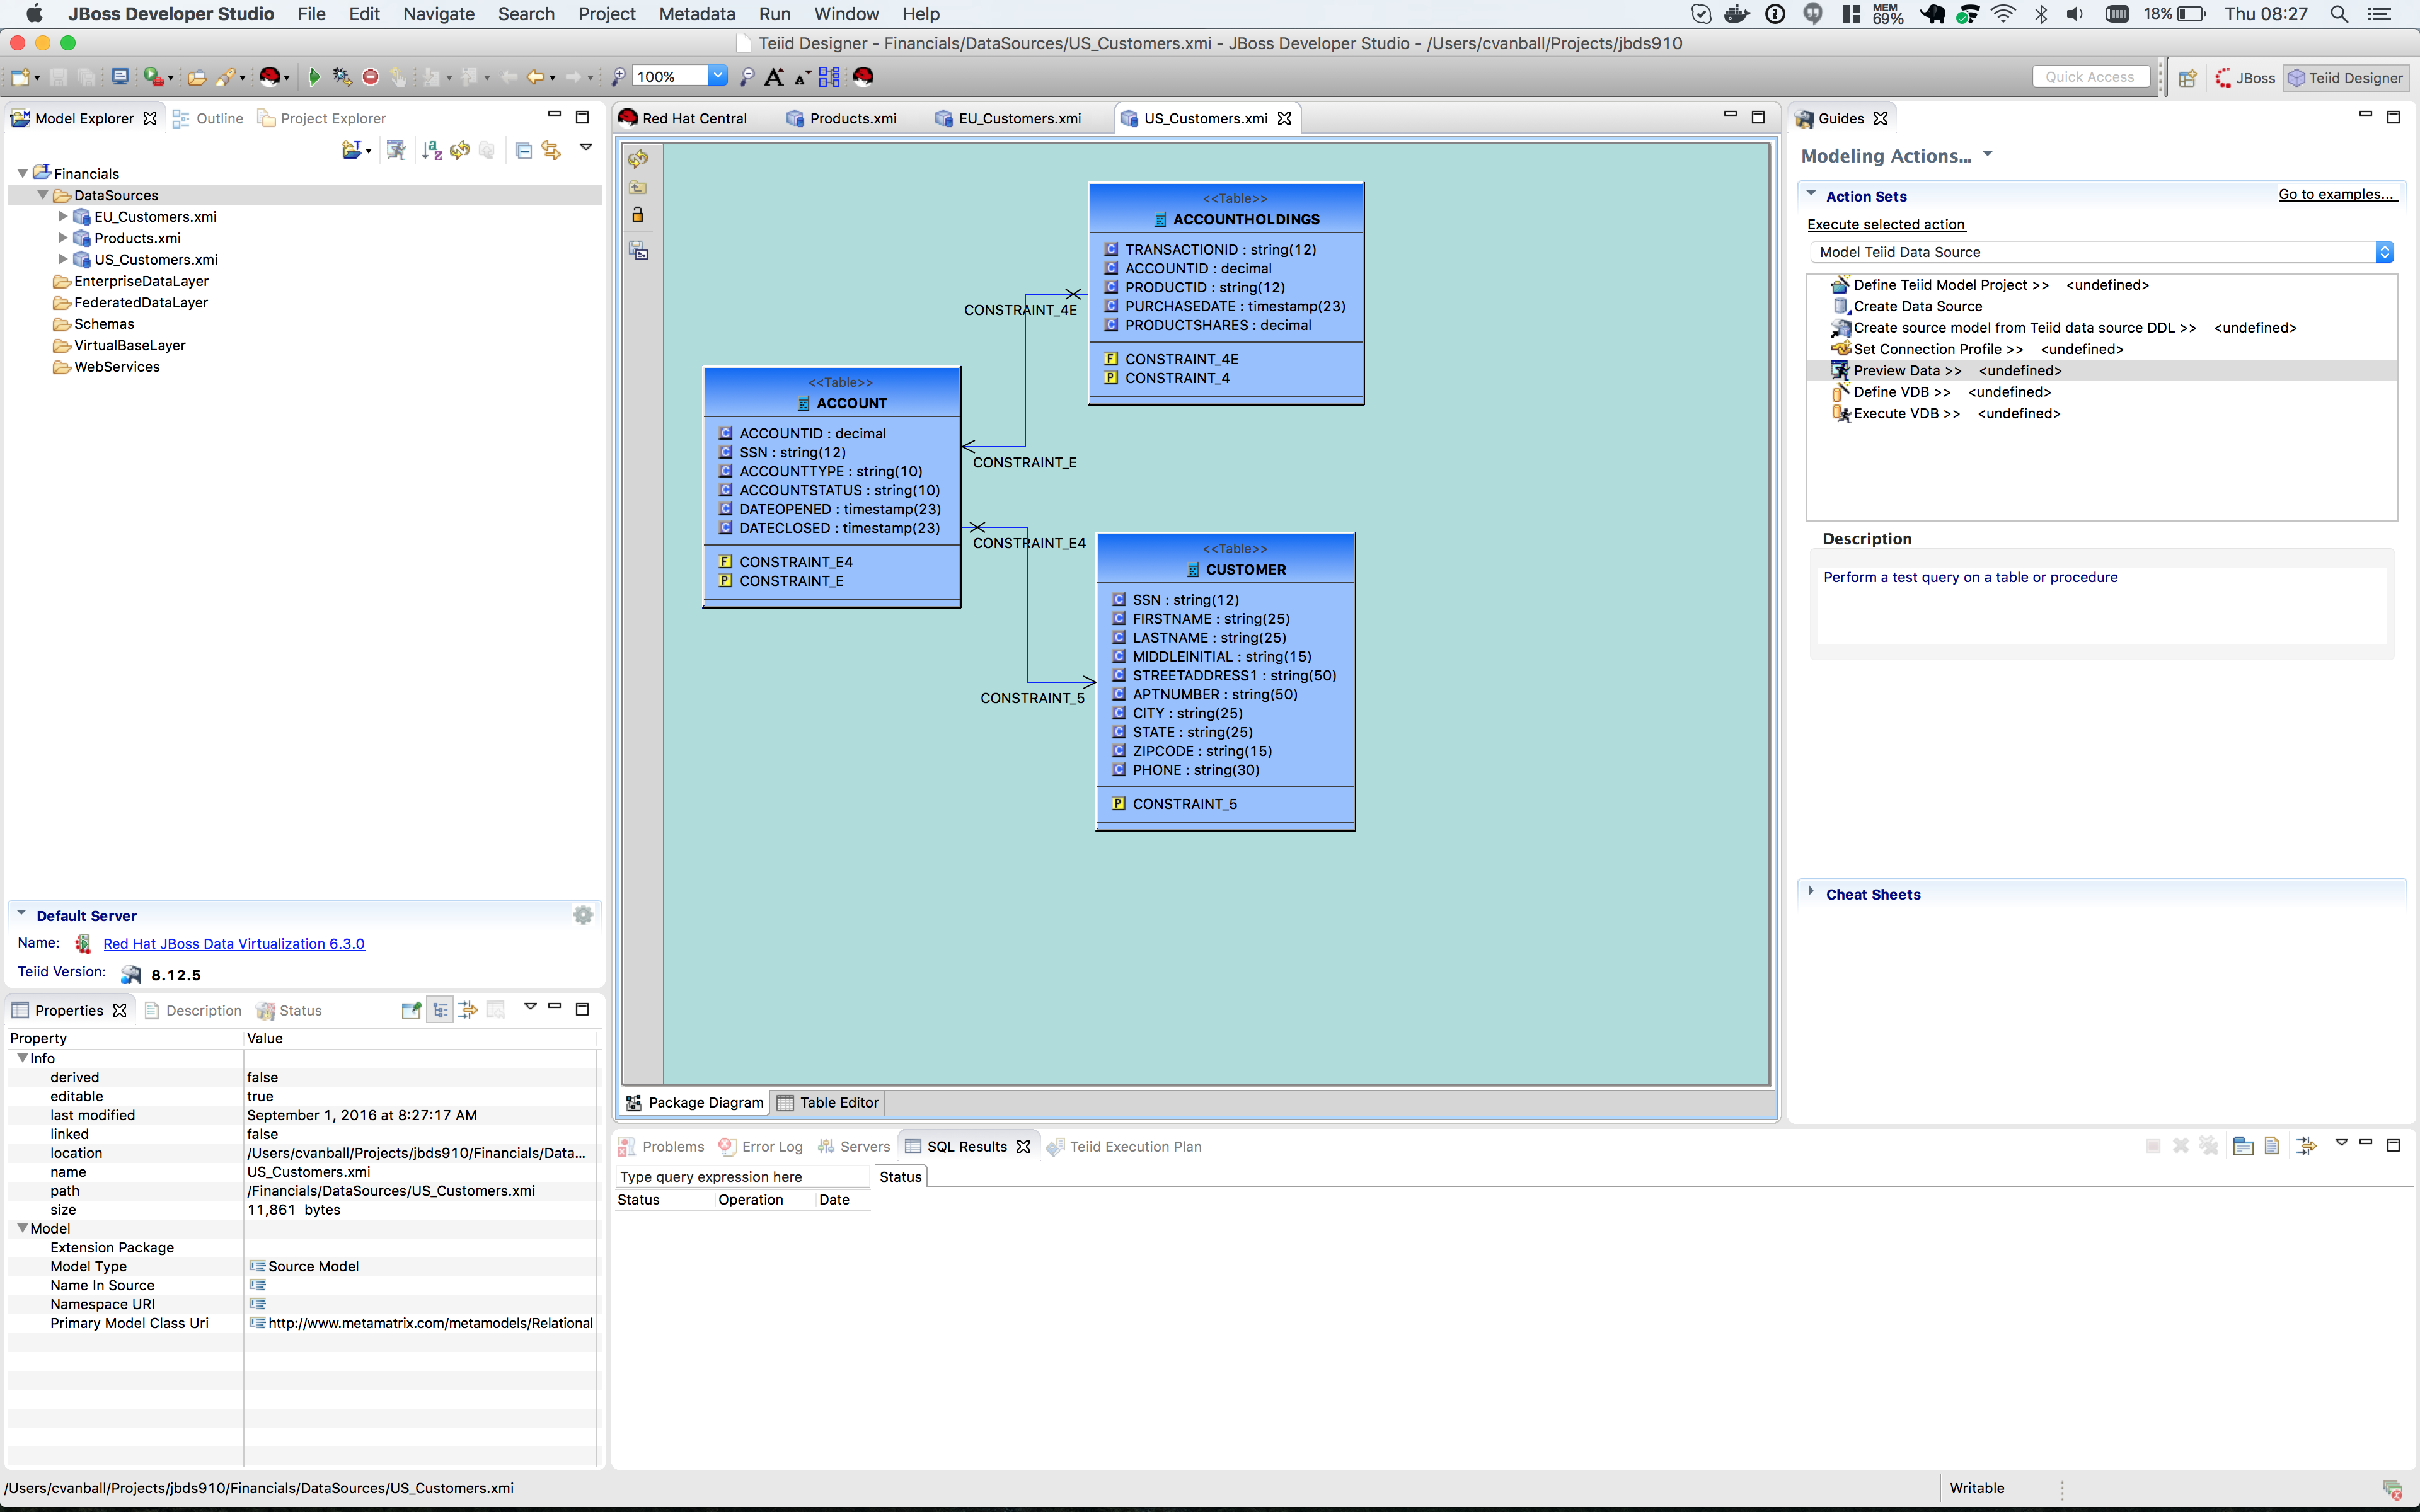Click the red Stop icon in toolbar
The width and height of the screenshot is (2420, 1512).
pyautogui.click(x=370, y=77)
